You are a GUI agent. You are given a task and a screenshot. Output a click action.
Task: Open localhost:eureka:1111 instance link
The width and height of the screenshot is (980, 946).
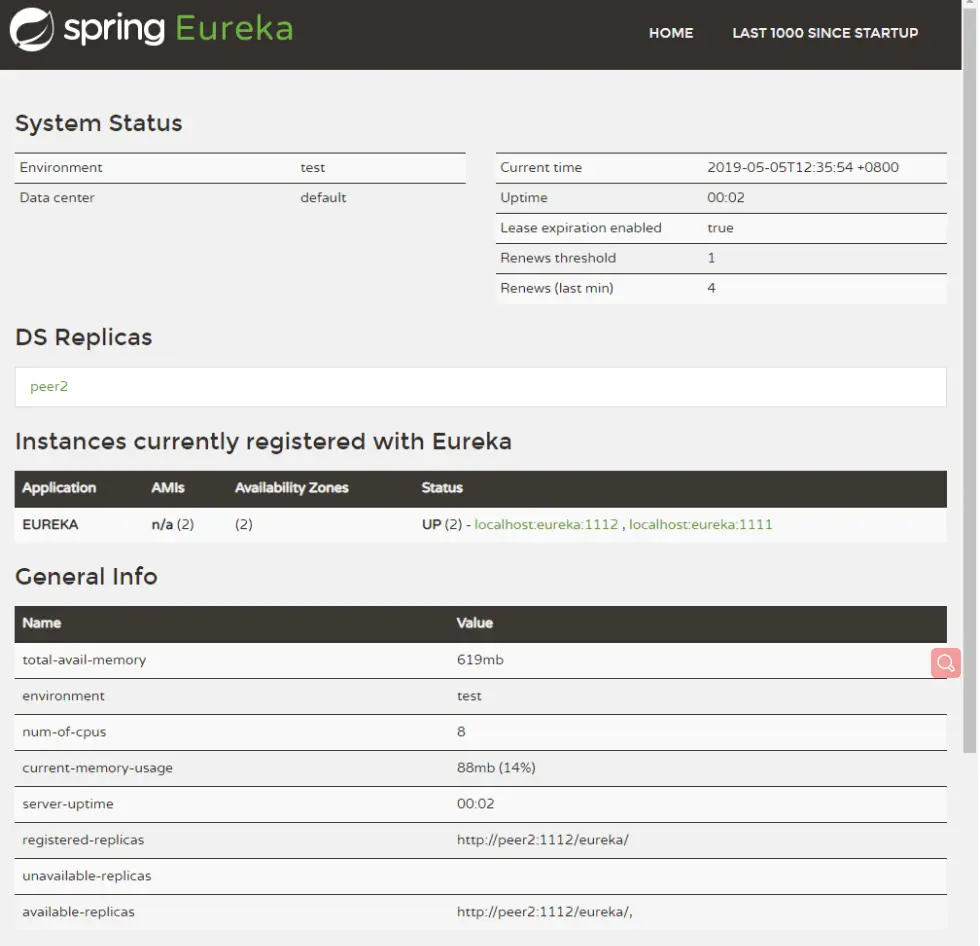pos(700,524)
